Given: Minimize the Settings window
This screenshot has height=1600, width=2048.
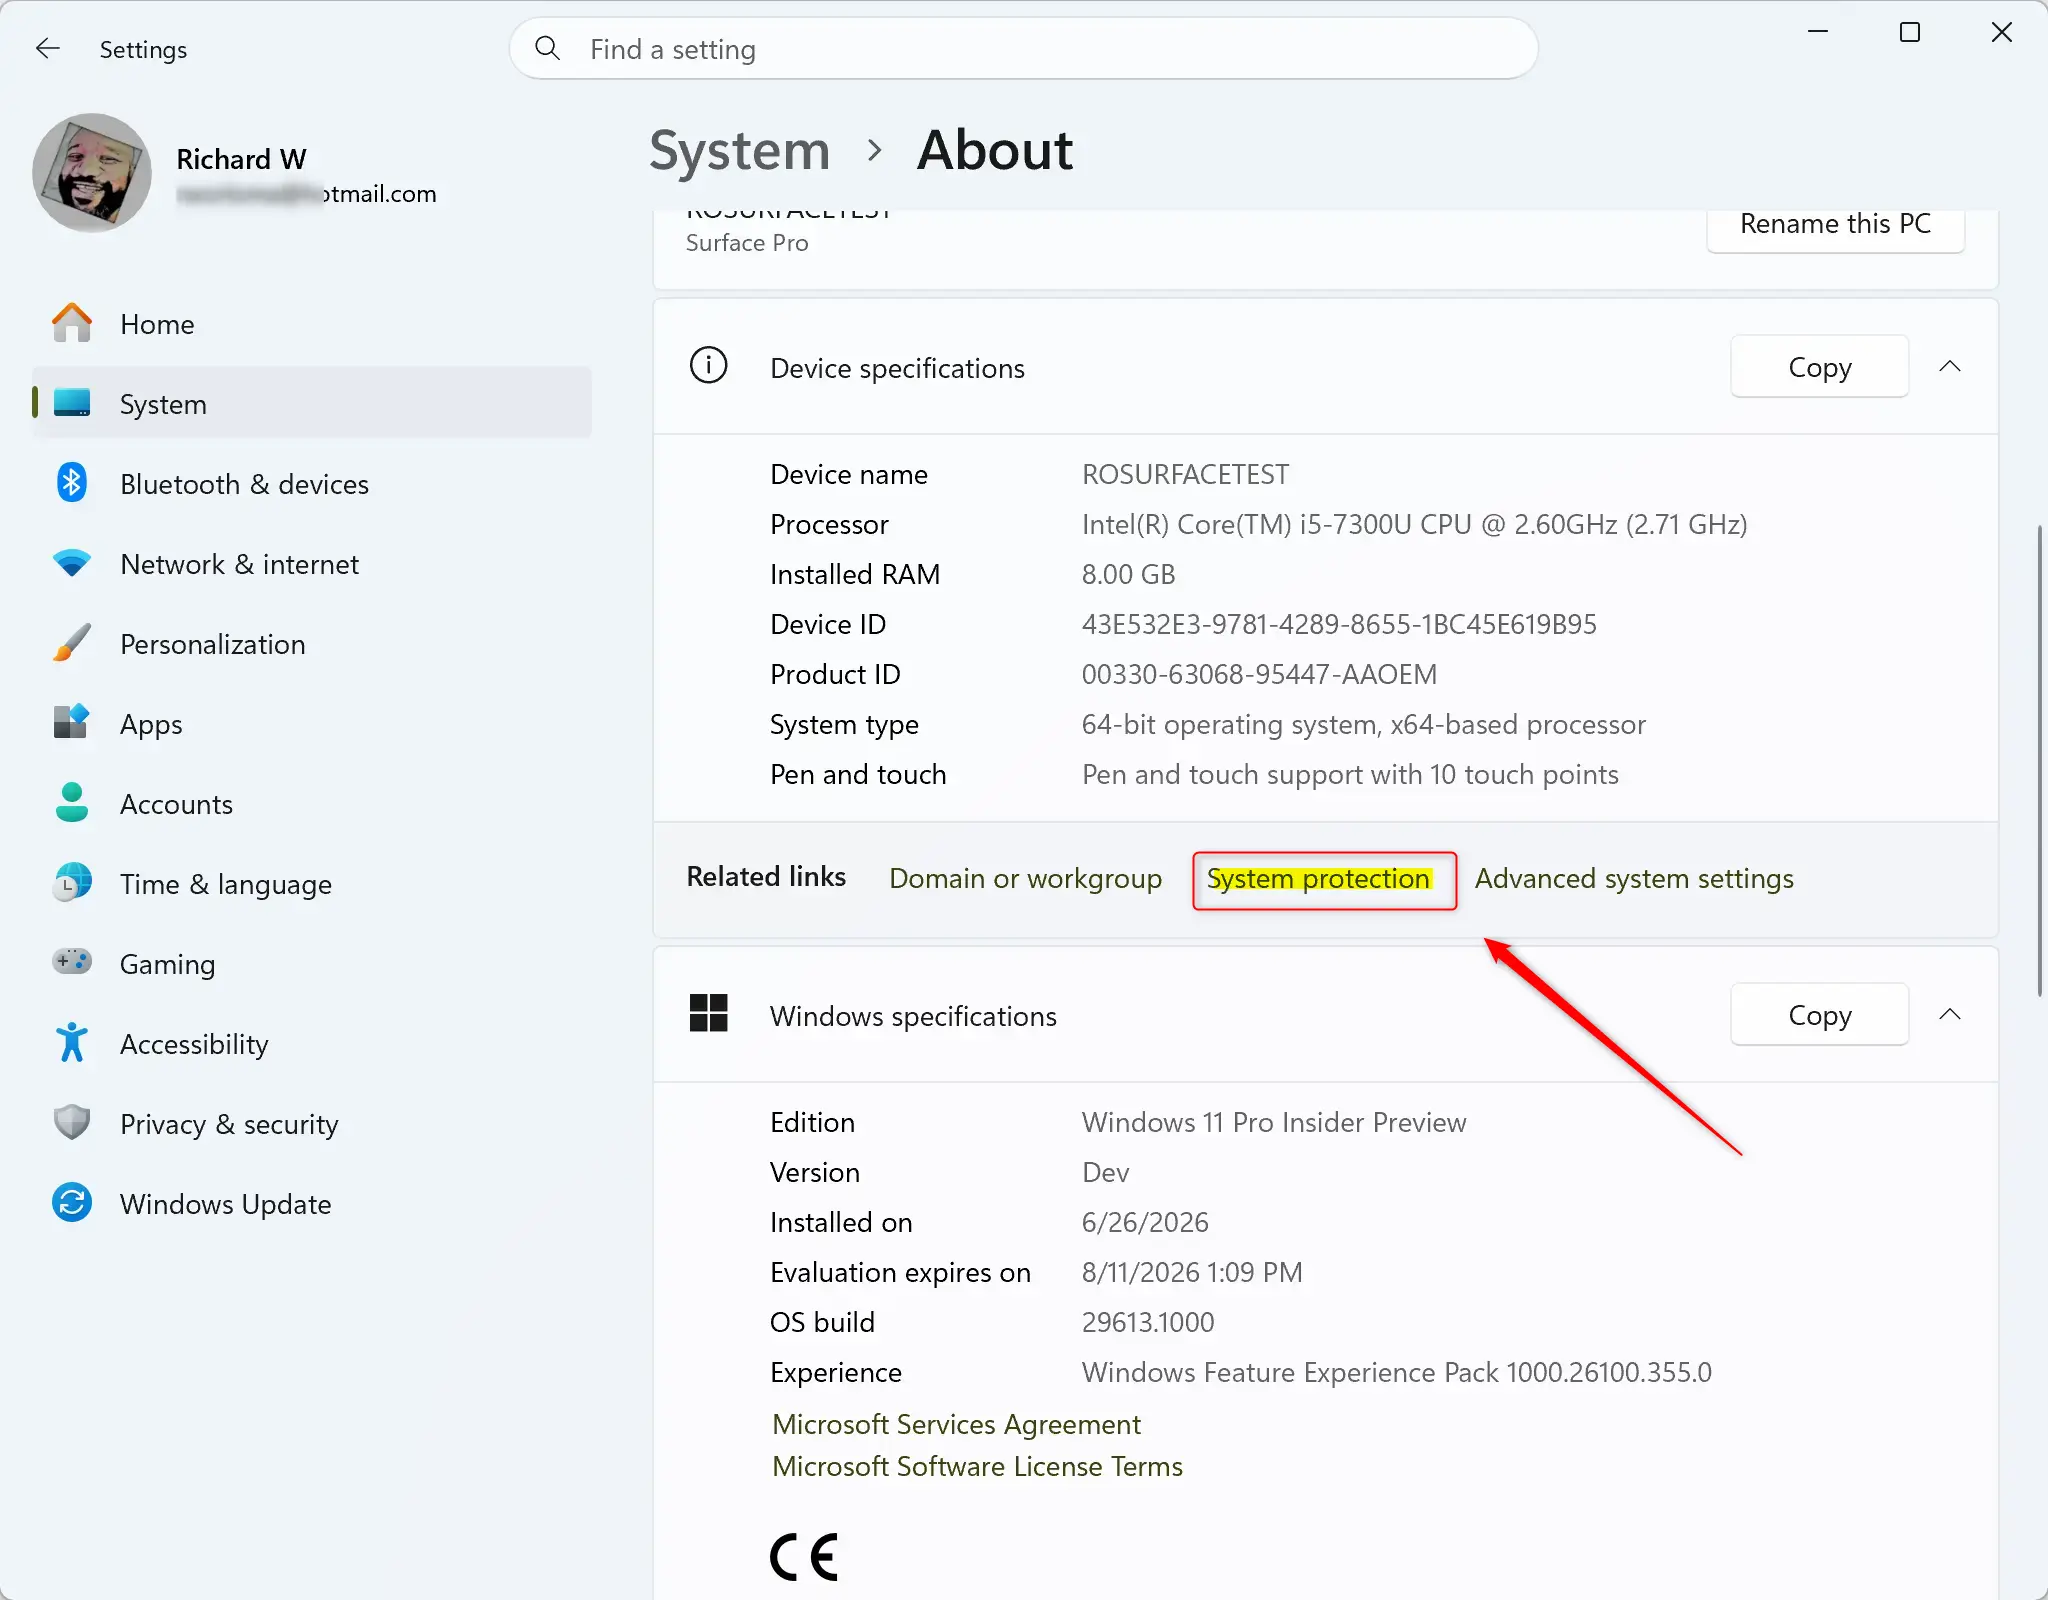Looking at the screenshot, I should (x=1818, y=32).
